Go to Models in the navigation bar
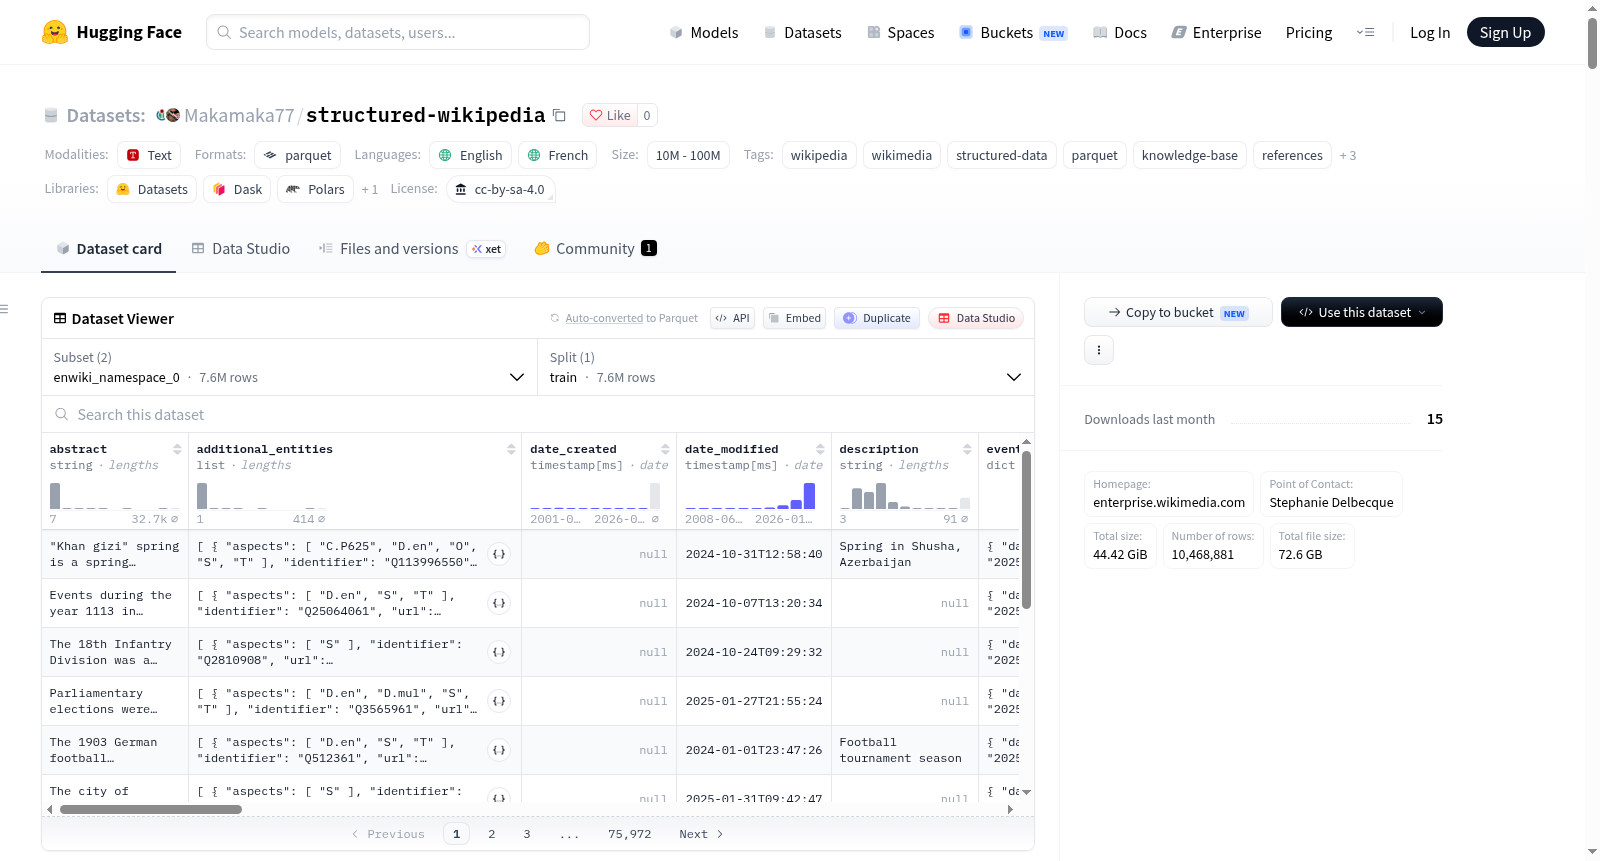1600x861 pixels. tap(704, 33)
